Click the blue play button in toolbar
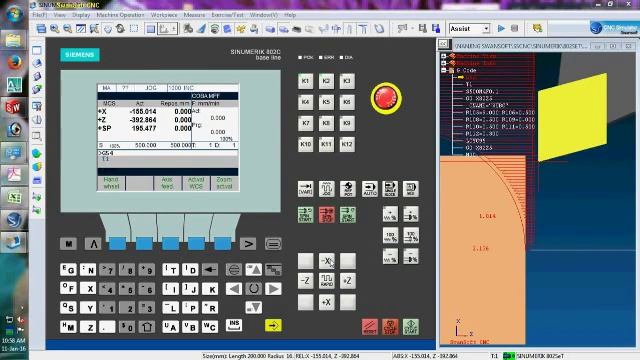Image resolution: width=640 pixels, height=360 pixels. click(x=501, y=28)
